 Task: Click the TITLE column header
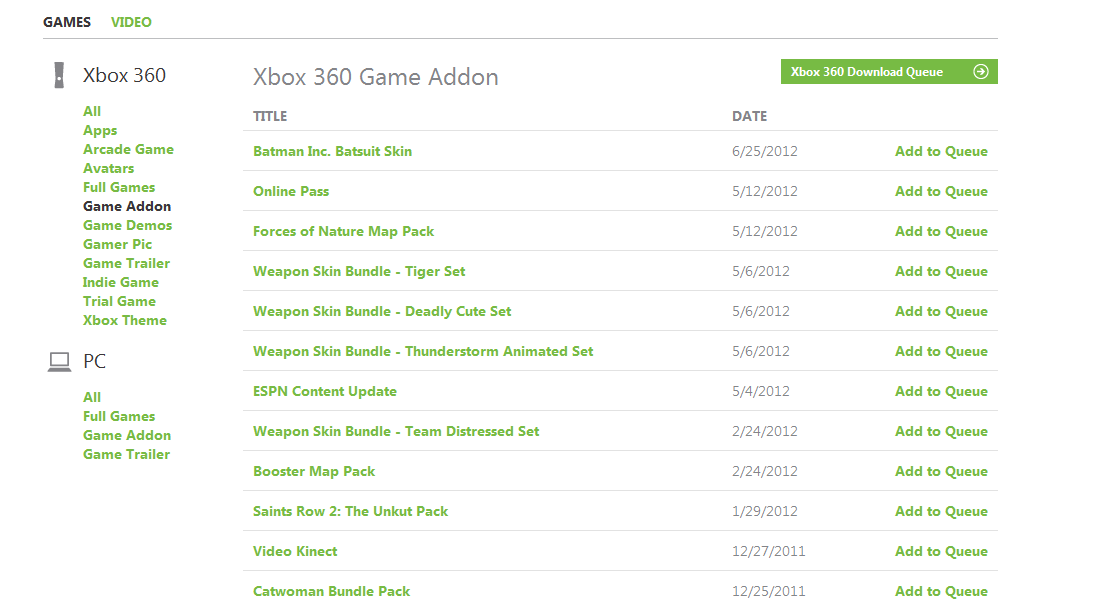click(x=270, y=116)
